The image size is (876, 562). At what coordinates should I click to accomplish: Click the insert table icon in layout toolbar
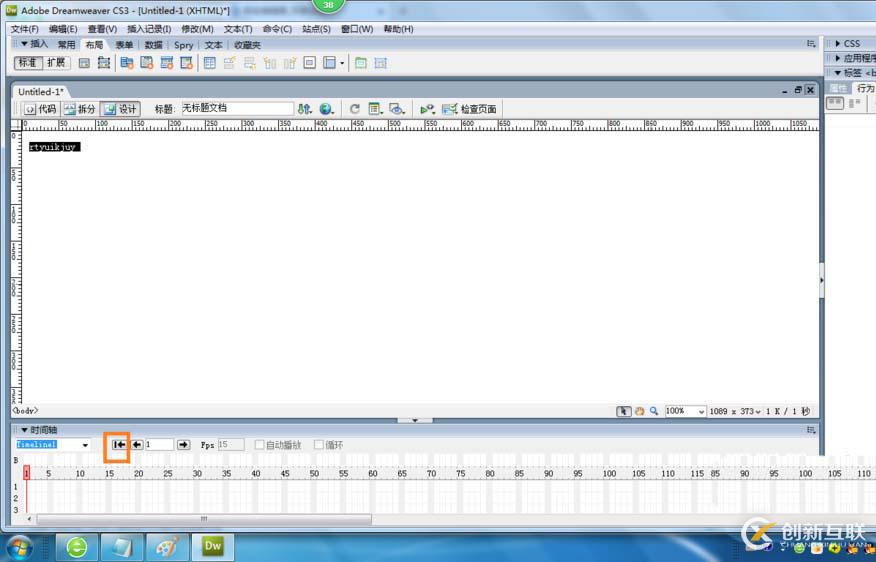point(210,63)
